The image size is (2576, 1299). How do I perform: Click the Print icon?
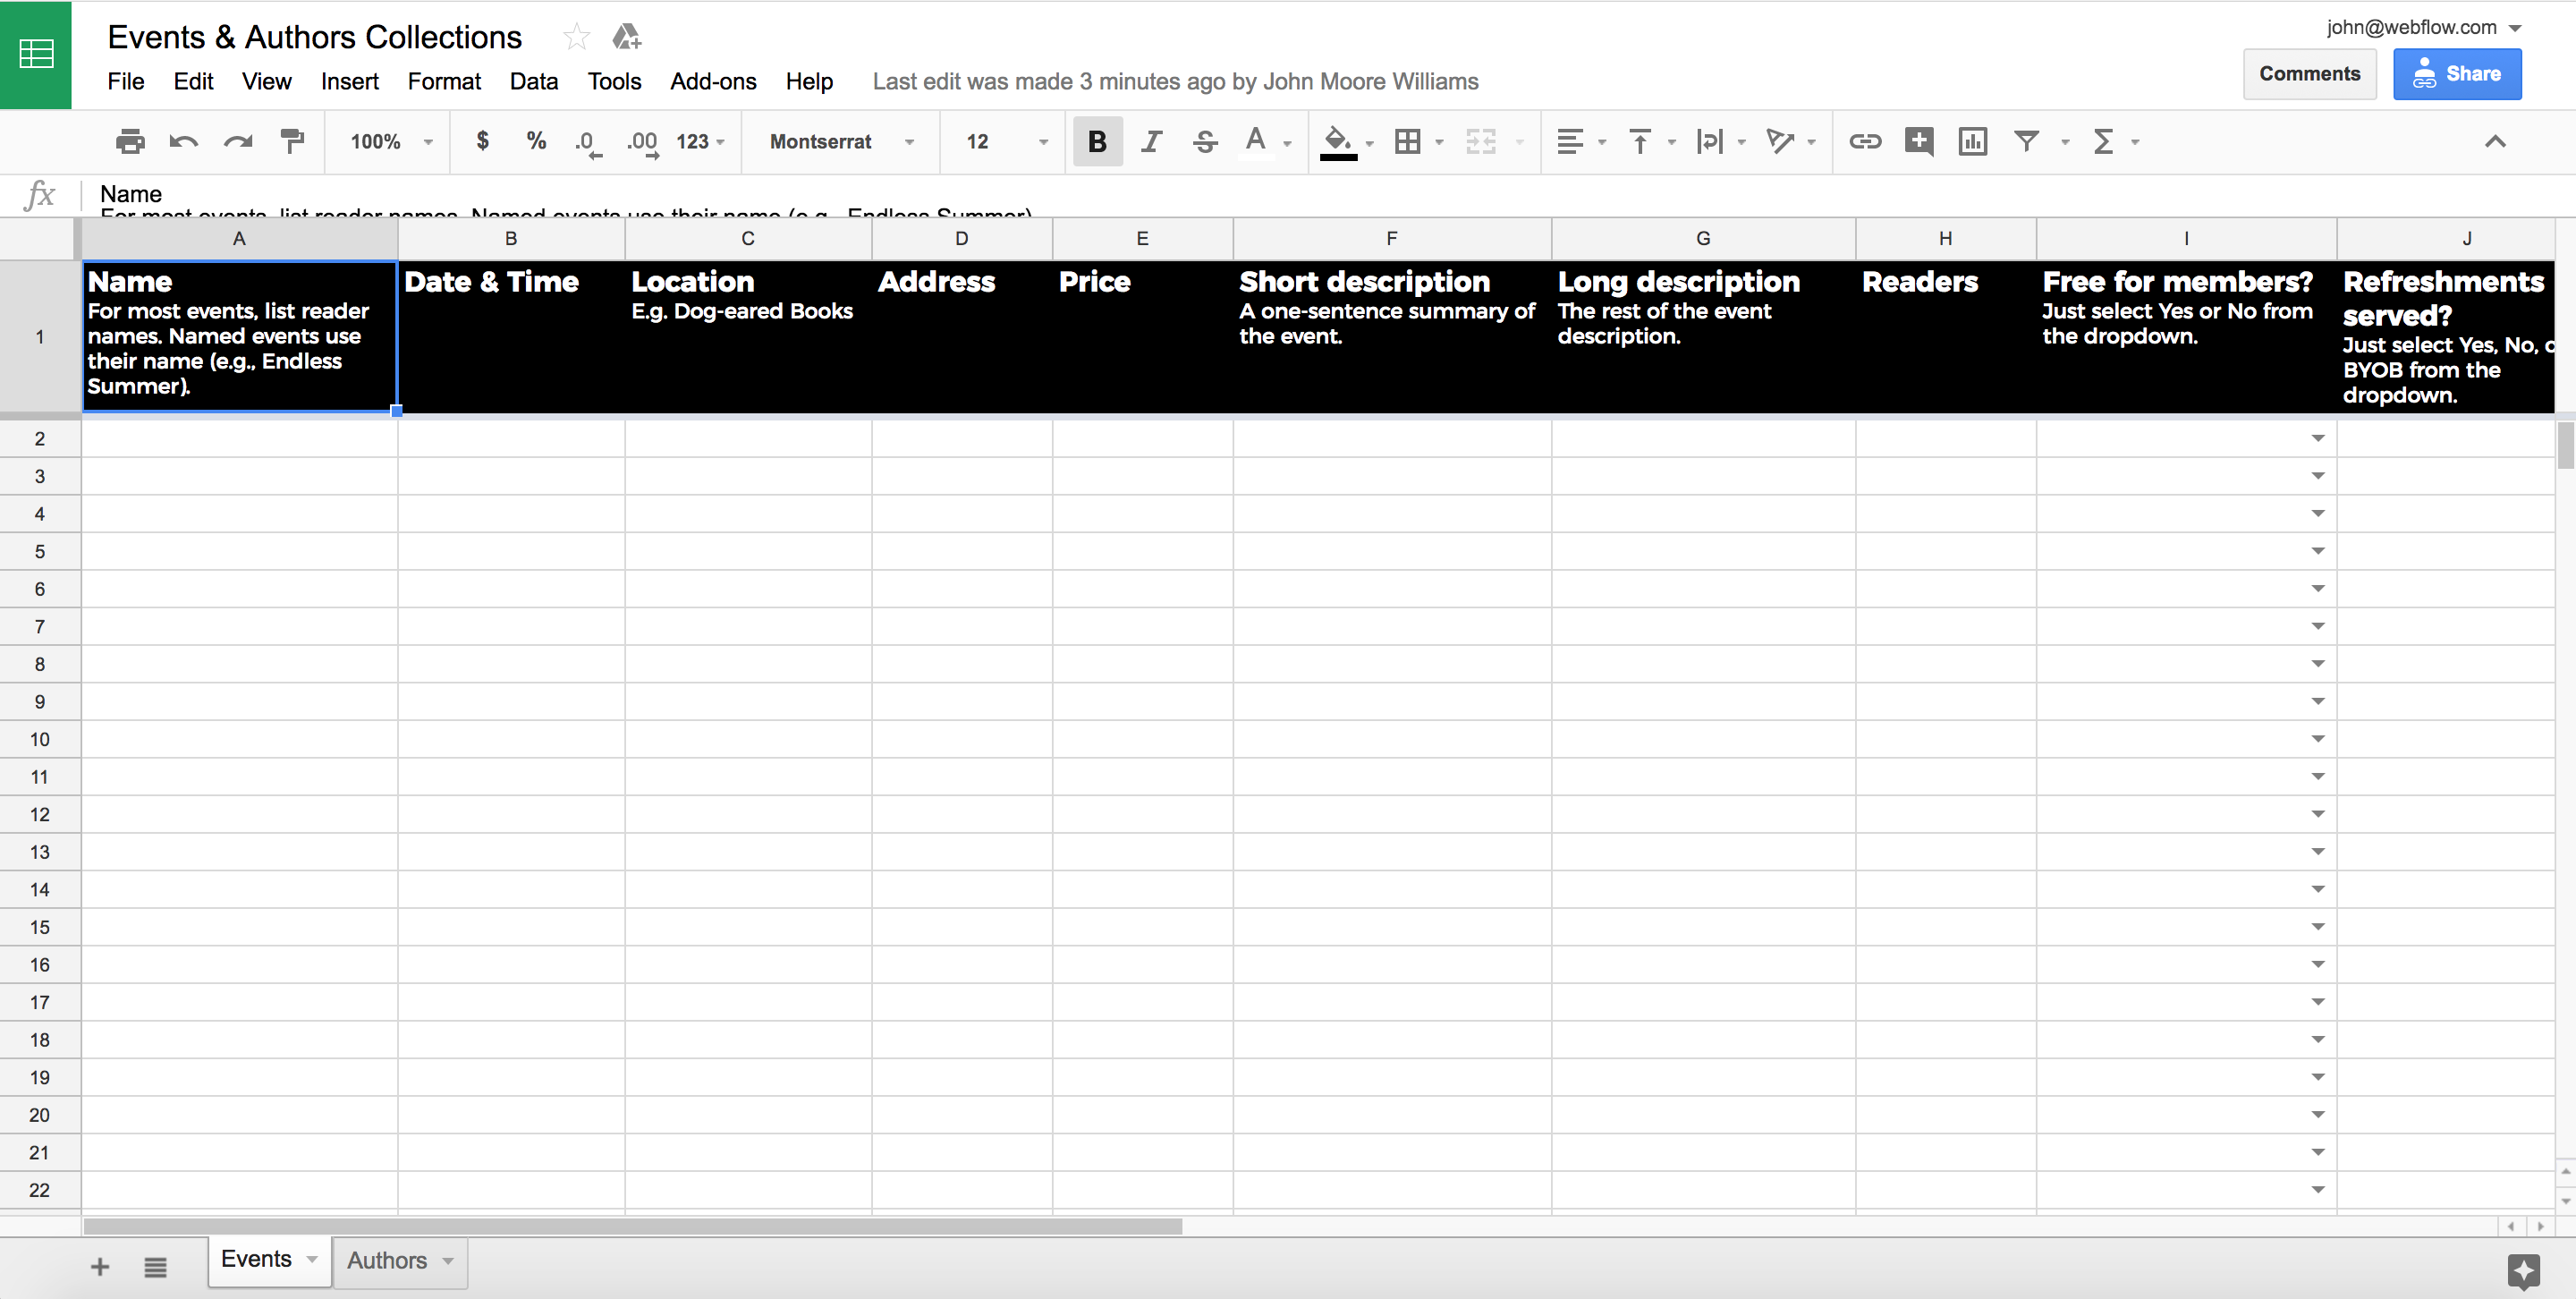click(130, 142)
